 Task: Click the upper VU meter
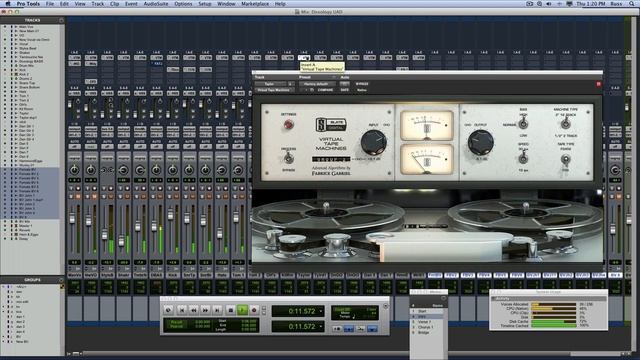[427, 124]
